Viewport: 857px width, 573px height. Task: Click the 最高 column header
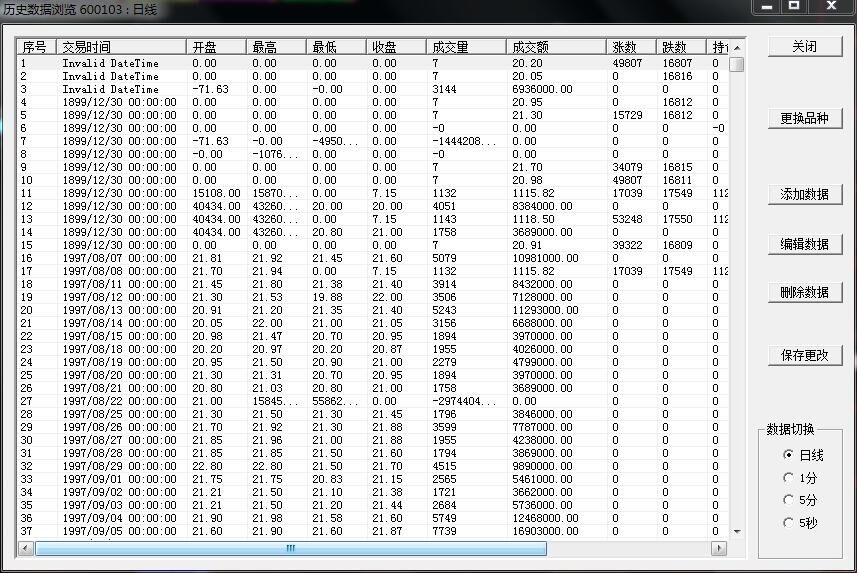click(x=276, y=47)
